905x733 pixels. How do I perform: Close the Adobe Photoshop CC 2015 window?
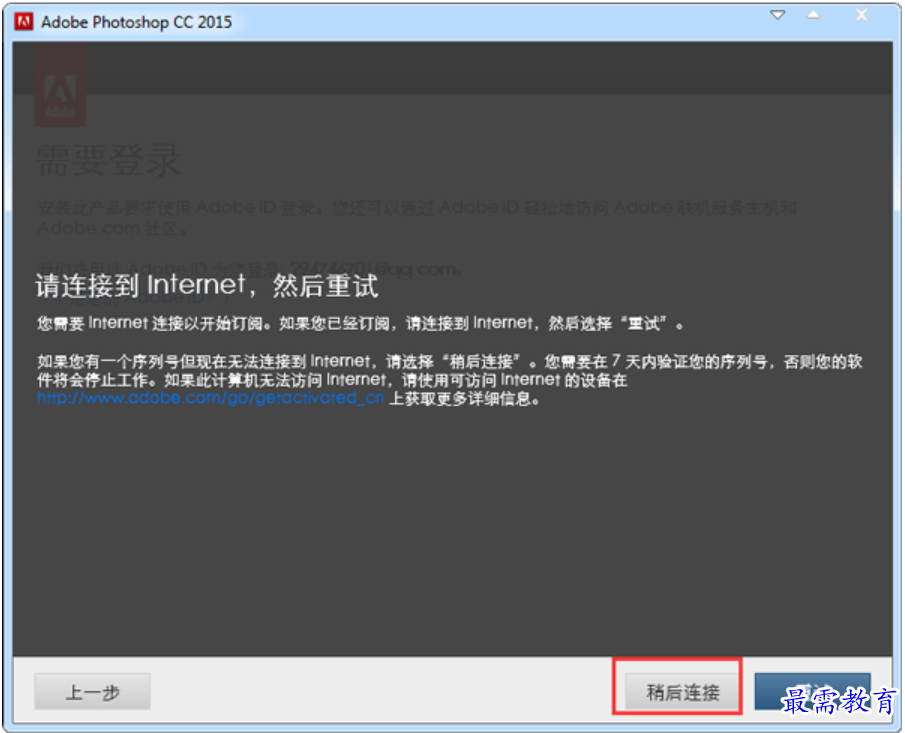click(x=861, y=15)
